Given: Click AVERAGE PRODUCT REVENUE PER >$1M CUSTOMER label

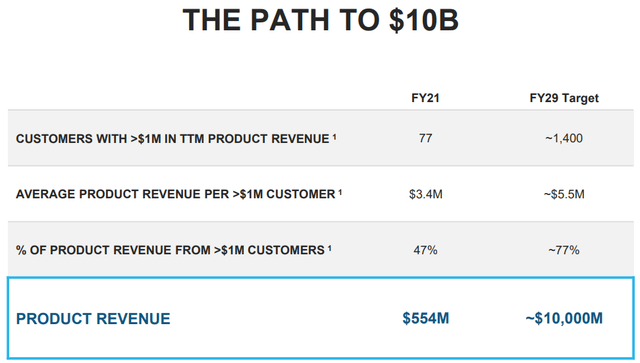Looking at the screenshot, I should coord(176,194).
